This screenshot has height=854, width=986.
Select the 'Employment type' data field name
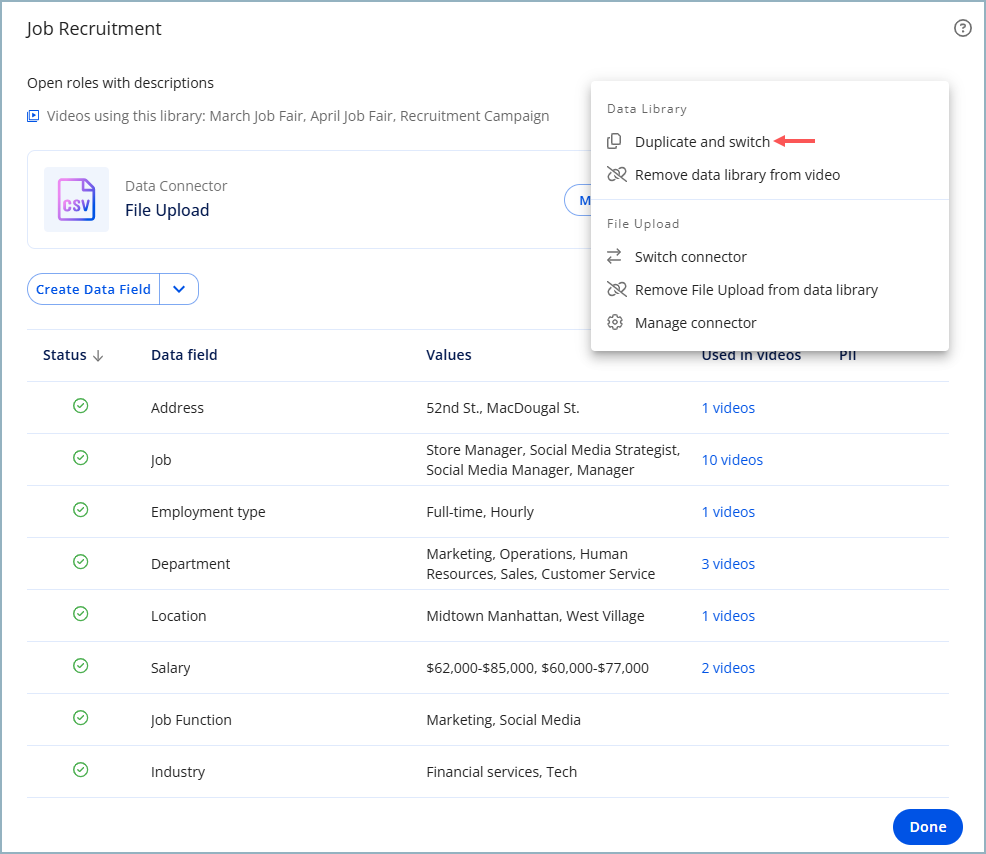pyautogui.click(x=208, y=512)
